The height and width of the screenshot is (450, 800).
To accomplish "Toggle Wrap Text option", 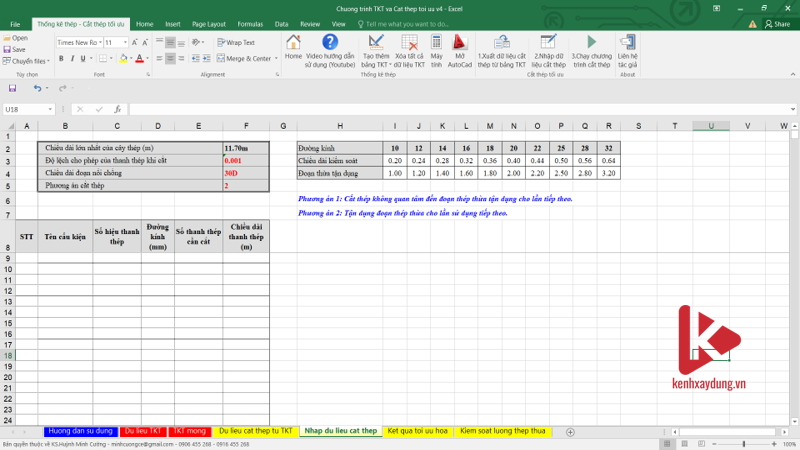I will point(235,43).
